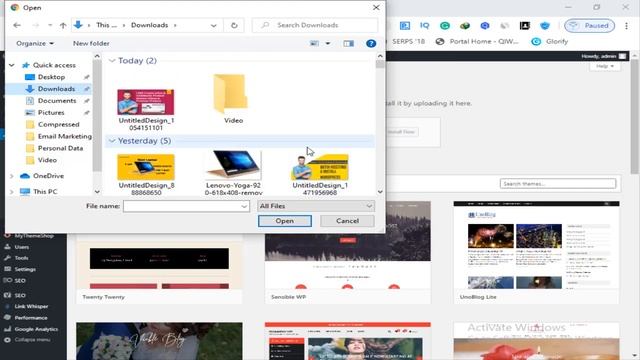The height and width of the screenshot is (360, 640).
Task: Open the Organize menu
Action: pos(35,43)
